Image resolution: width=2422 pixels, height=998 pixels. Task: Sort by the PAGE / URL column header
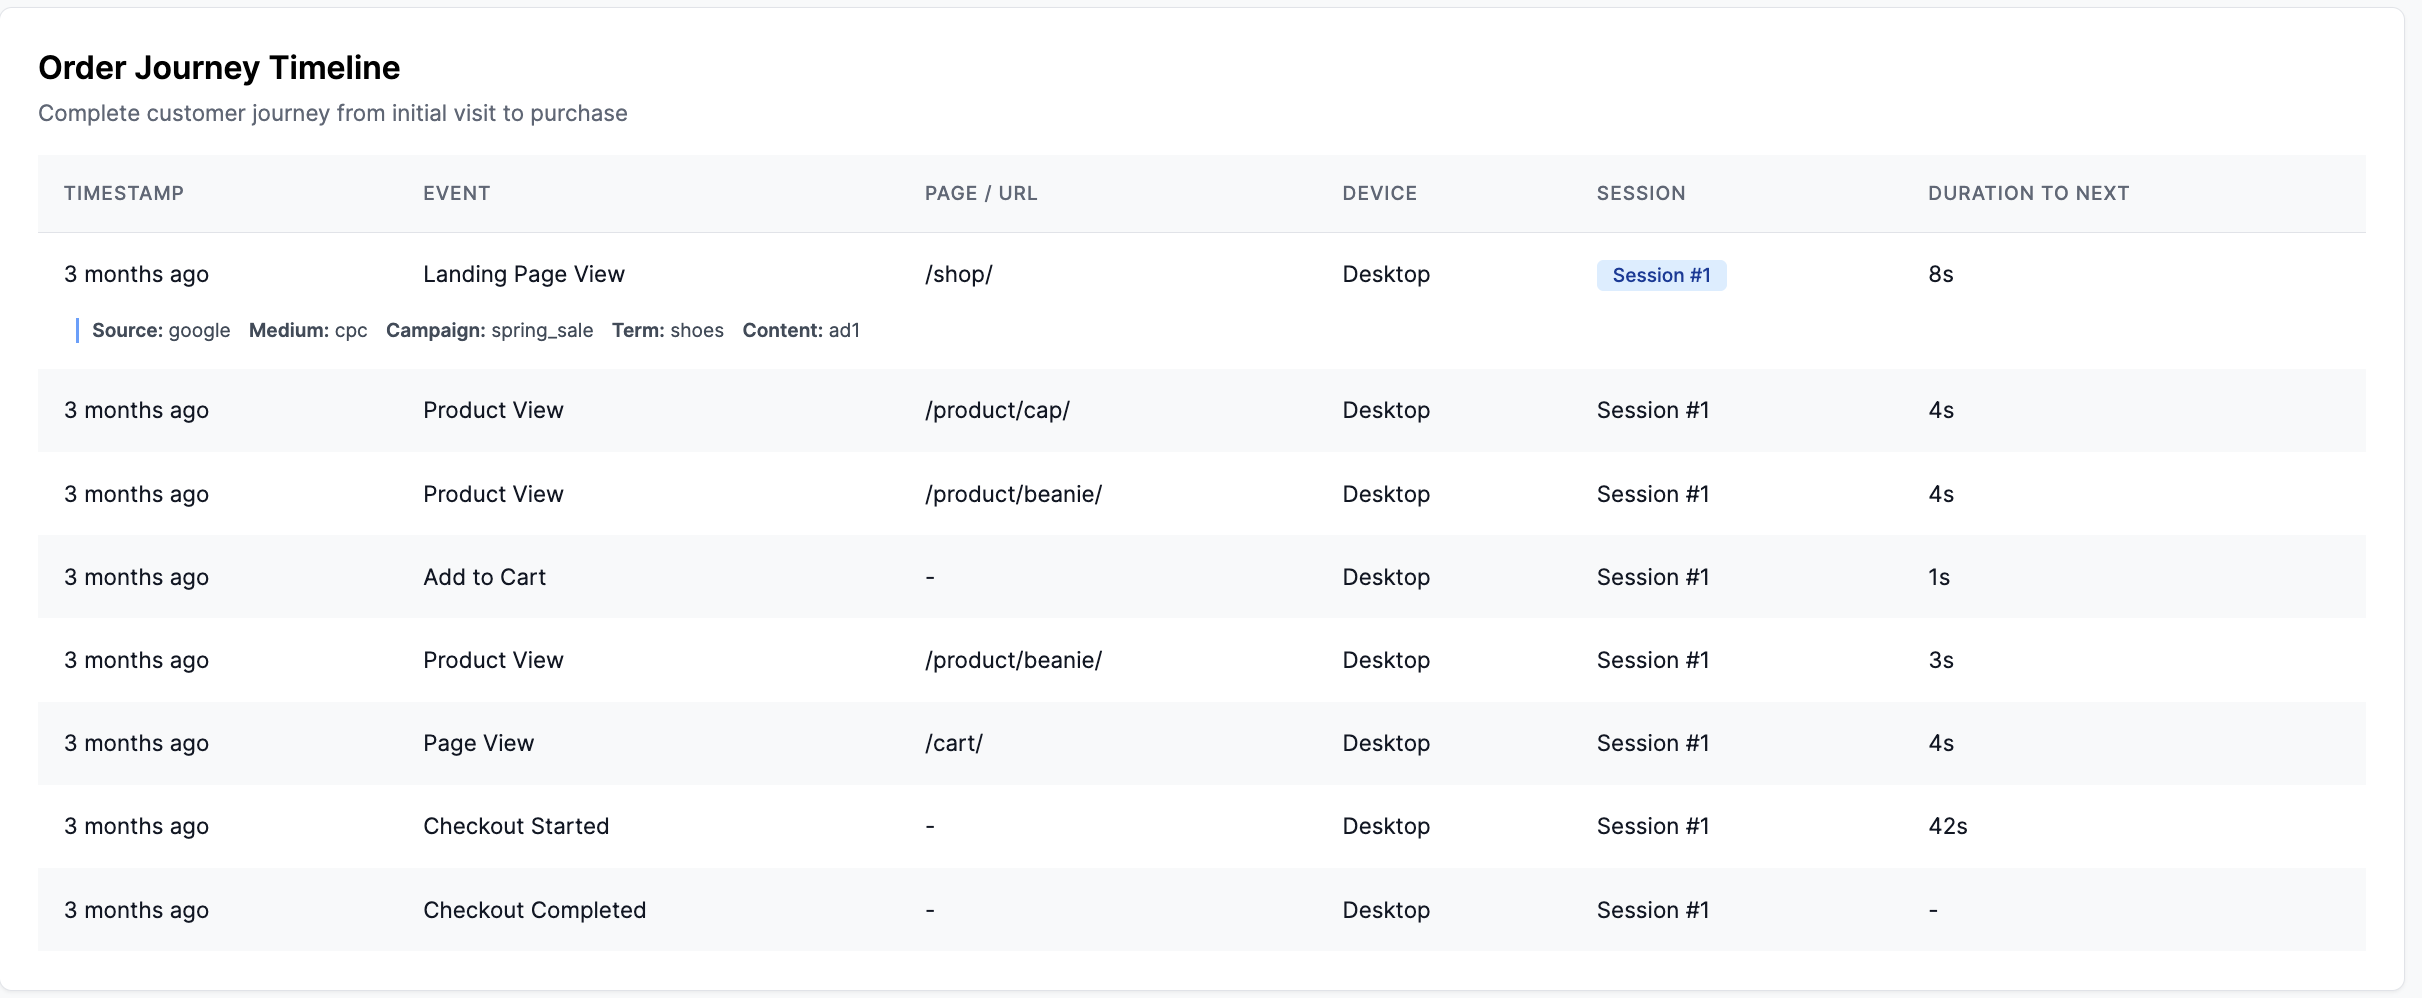[979, 193]
